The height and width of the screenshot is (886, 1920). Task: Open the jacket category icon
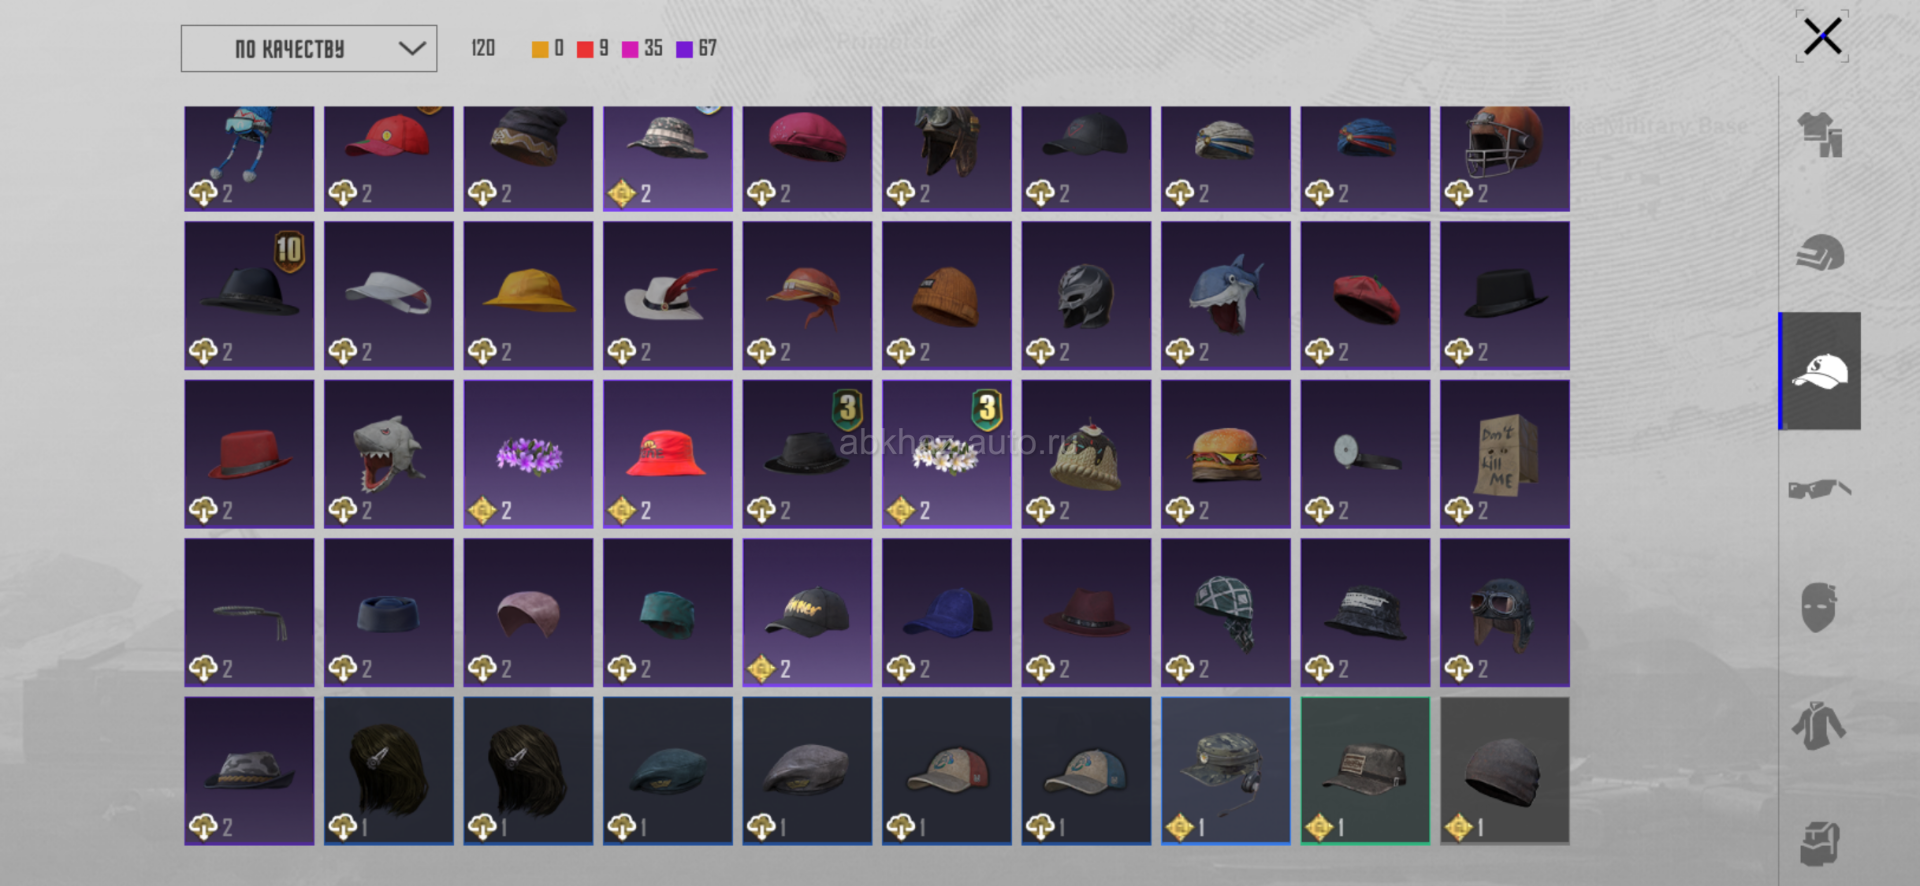coord(1819,725)
